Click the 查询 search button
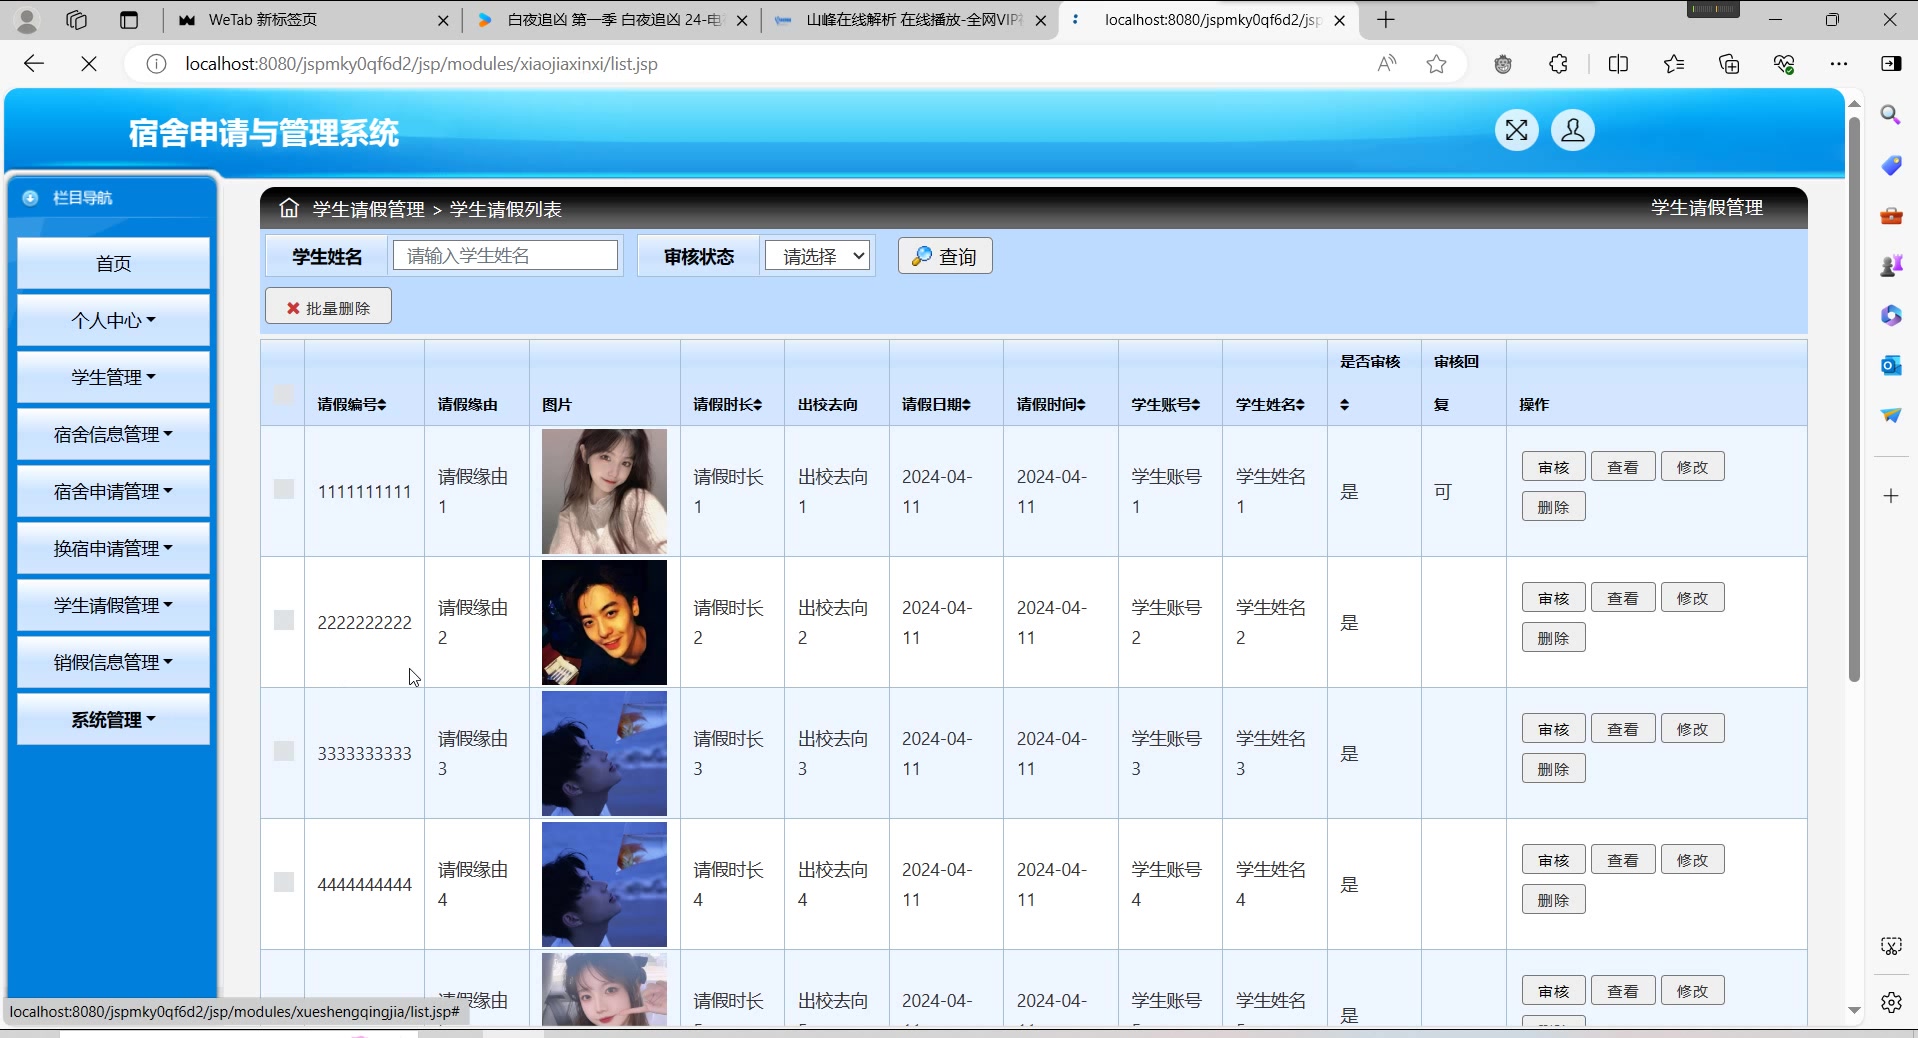This screenshot has height=1038, width=1918. point(945,256)
